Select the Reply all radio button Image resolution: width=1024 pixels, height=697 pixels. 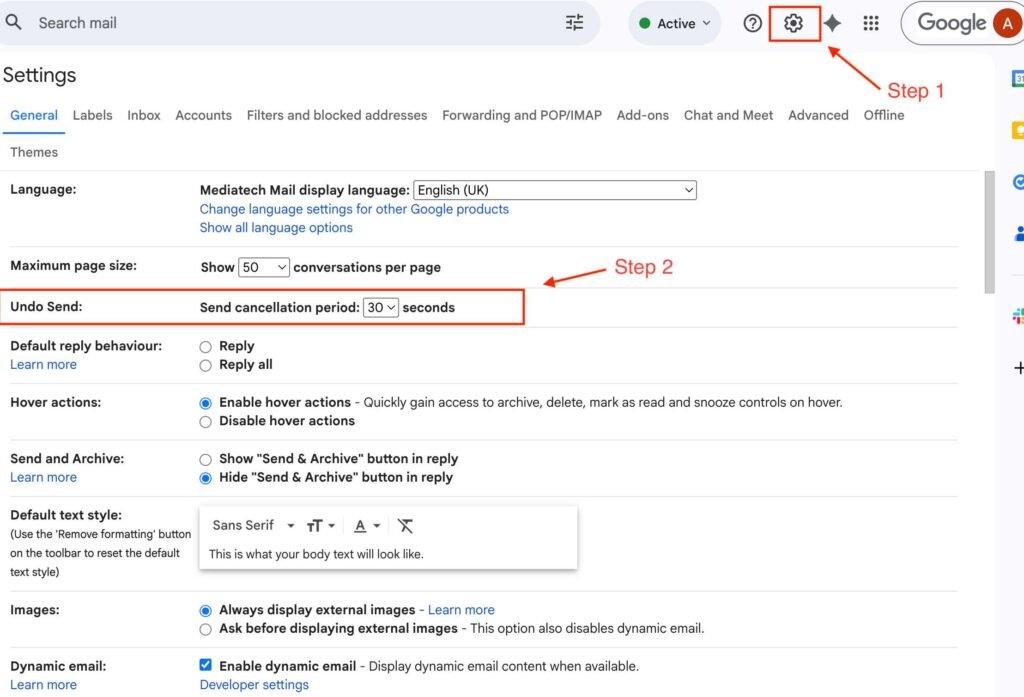pos(206,365)
